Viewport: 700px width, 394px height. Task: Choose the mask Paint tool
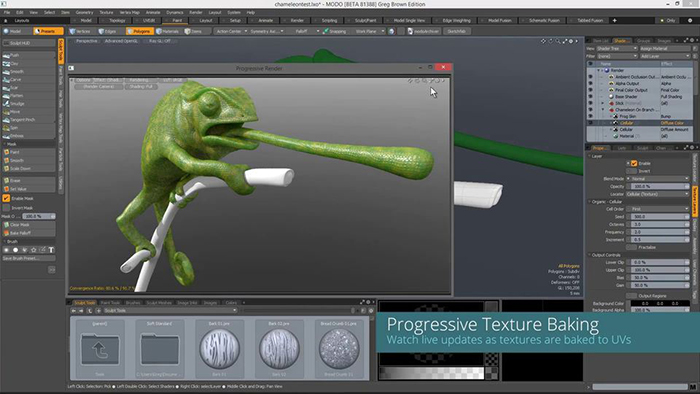(29, 152)
